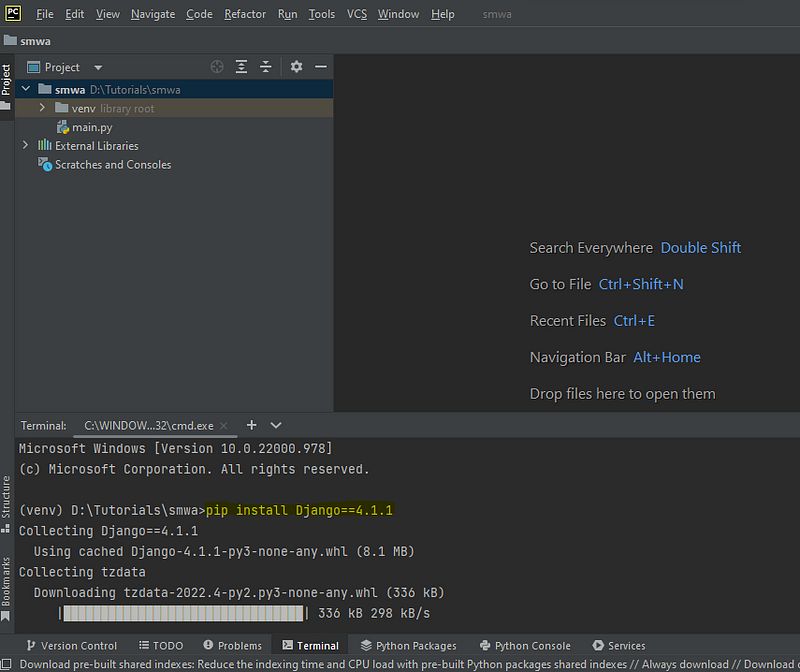Toggle the Terminal tool window tab
This screenshot has width=800, height=672.
[311, 645]
